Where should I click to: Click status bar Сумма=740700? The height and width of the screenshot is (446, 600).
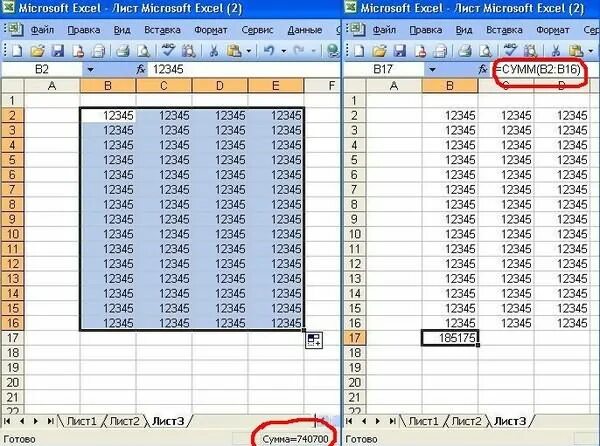295,439
